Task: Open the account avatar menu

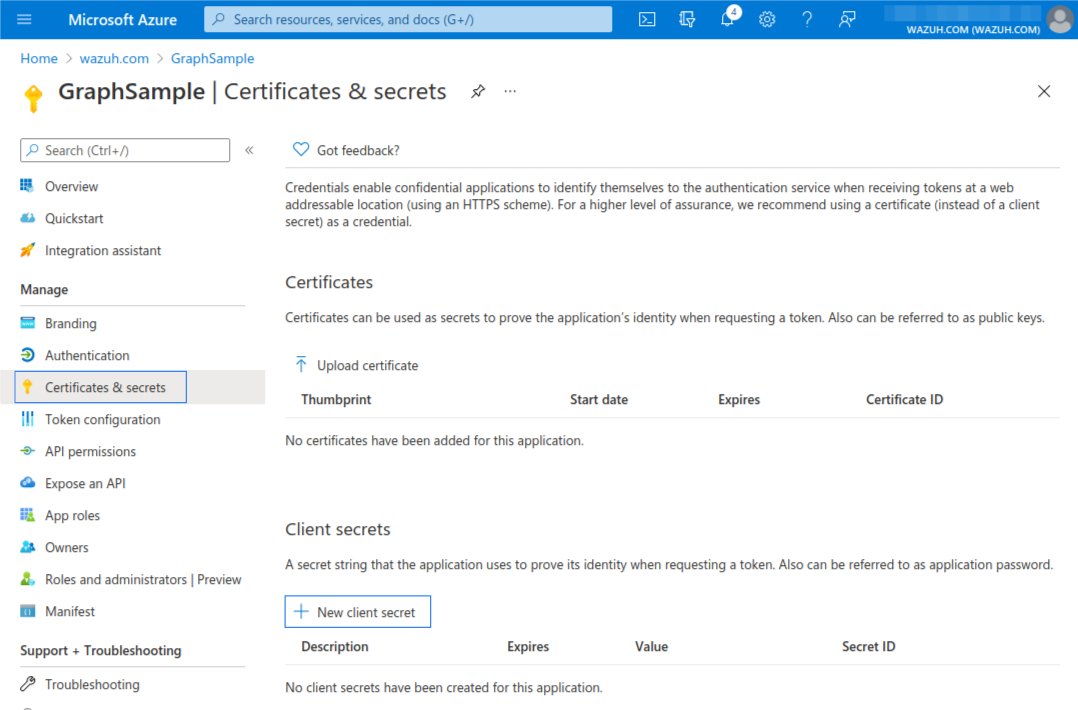Action: [1058, 19]
